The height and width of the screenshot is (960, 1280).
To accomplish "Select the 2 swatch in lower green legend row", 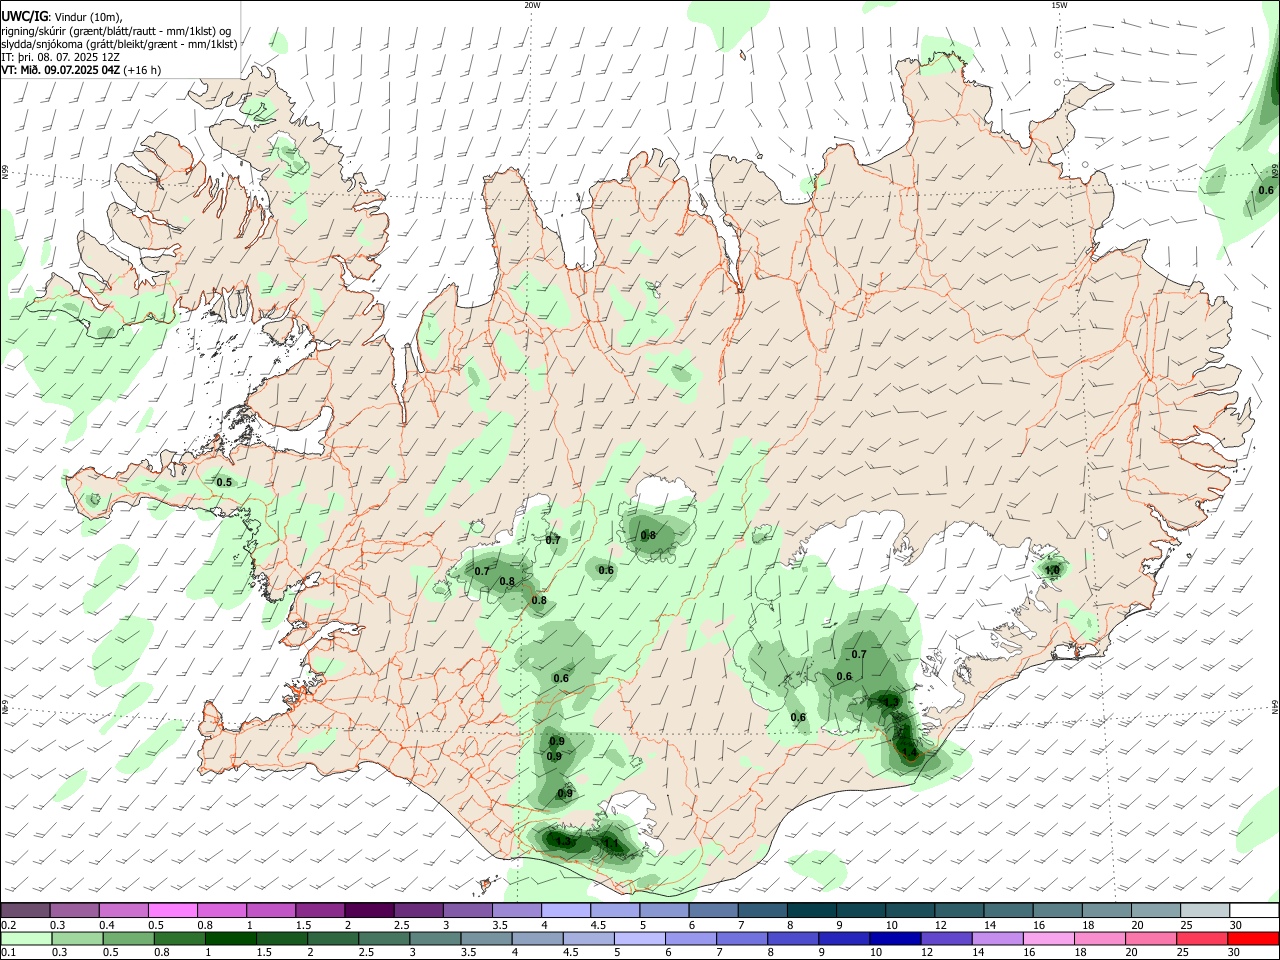I will (333, 939).
